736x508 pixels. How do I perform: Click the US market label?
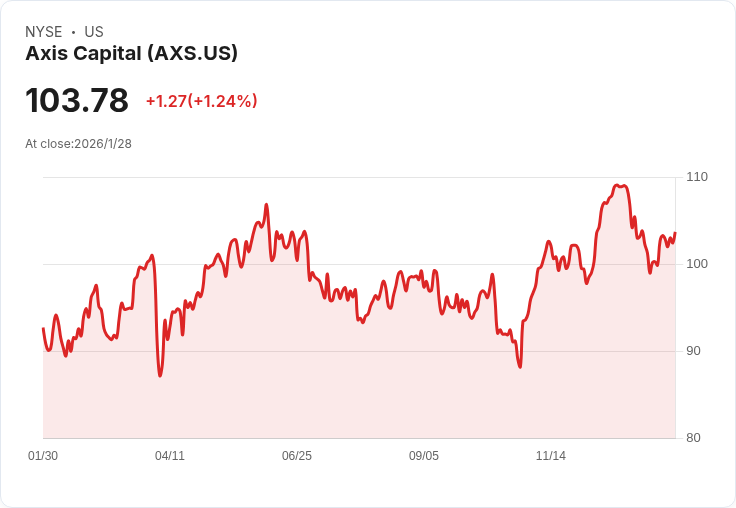click(94, 32)
